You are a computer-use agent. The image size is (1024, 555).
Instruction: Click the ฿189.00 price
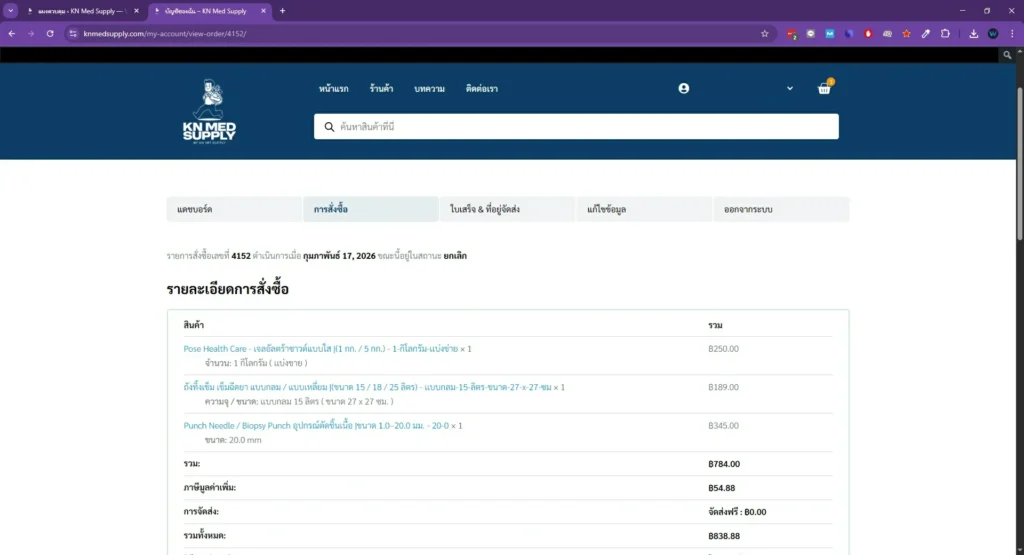pos(724,387)
